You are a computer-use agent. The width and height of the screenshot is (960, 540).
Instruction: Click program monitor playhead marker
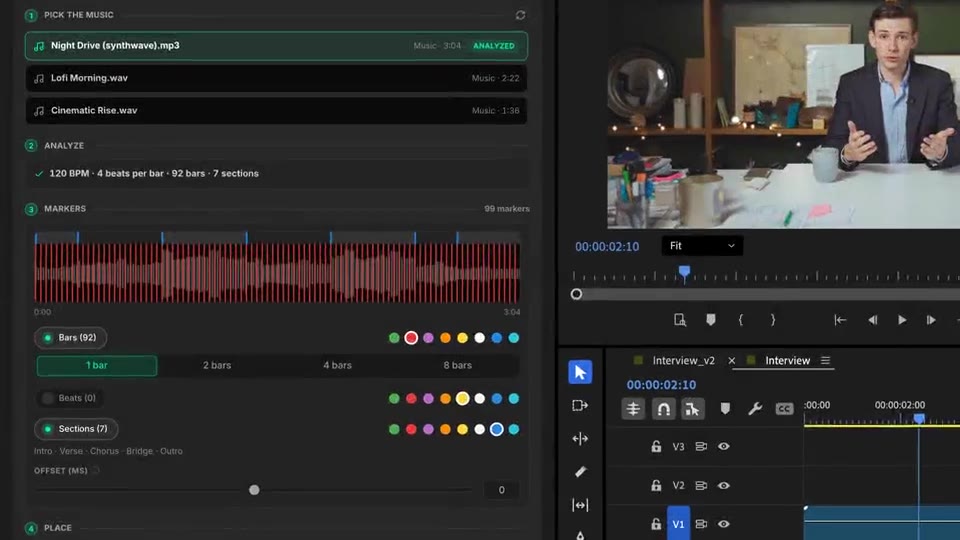tap(684, 272)
